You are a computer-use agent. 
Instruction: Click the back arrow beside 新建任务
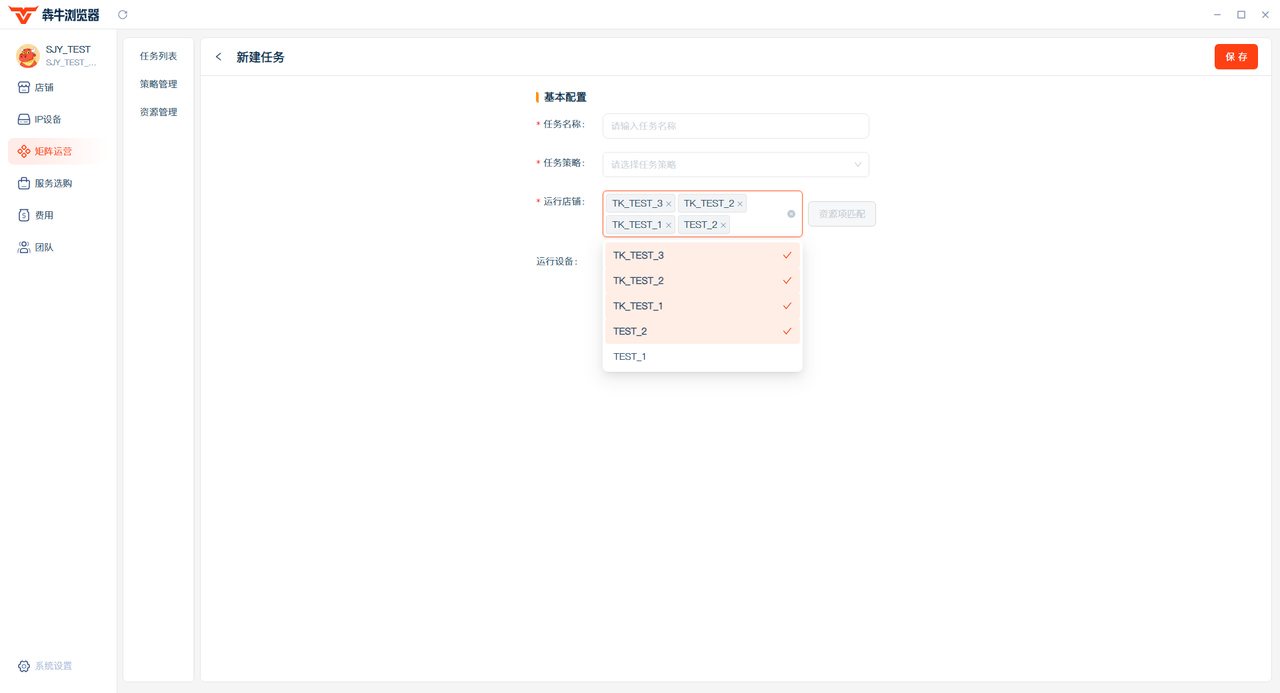coord(219,57)
